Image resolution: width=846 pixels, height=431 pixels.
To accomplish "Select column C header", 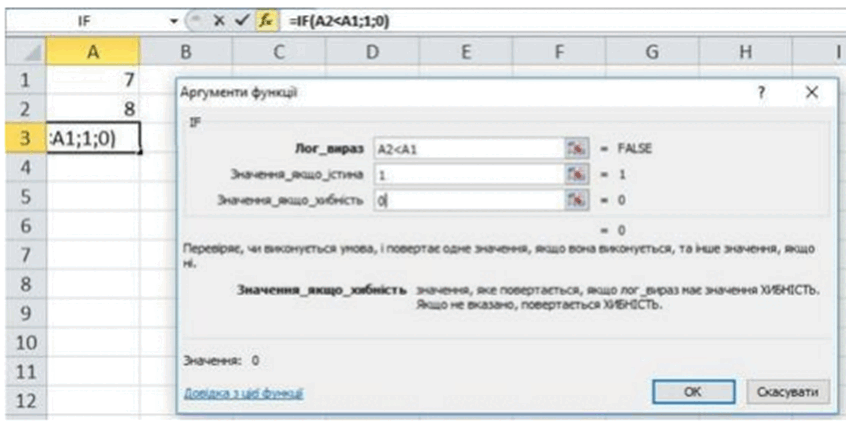I will 279,52.
